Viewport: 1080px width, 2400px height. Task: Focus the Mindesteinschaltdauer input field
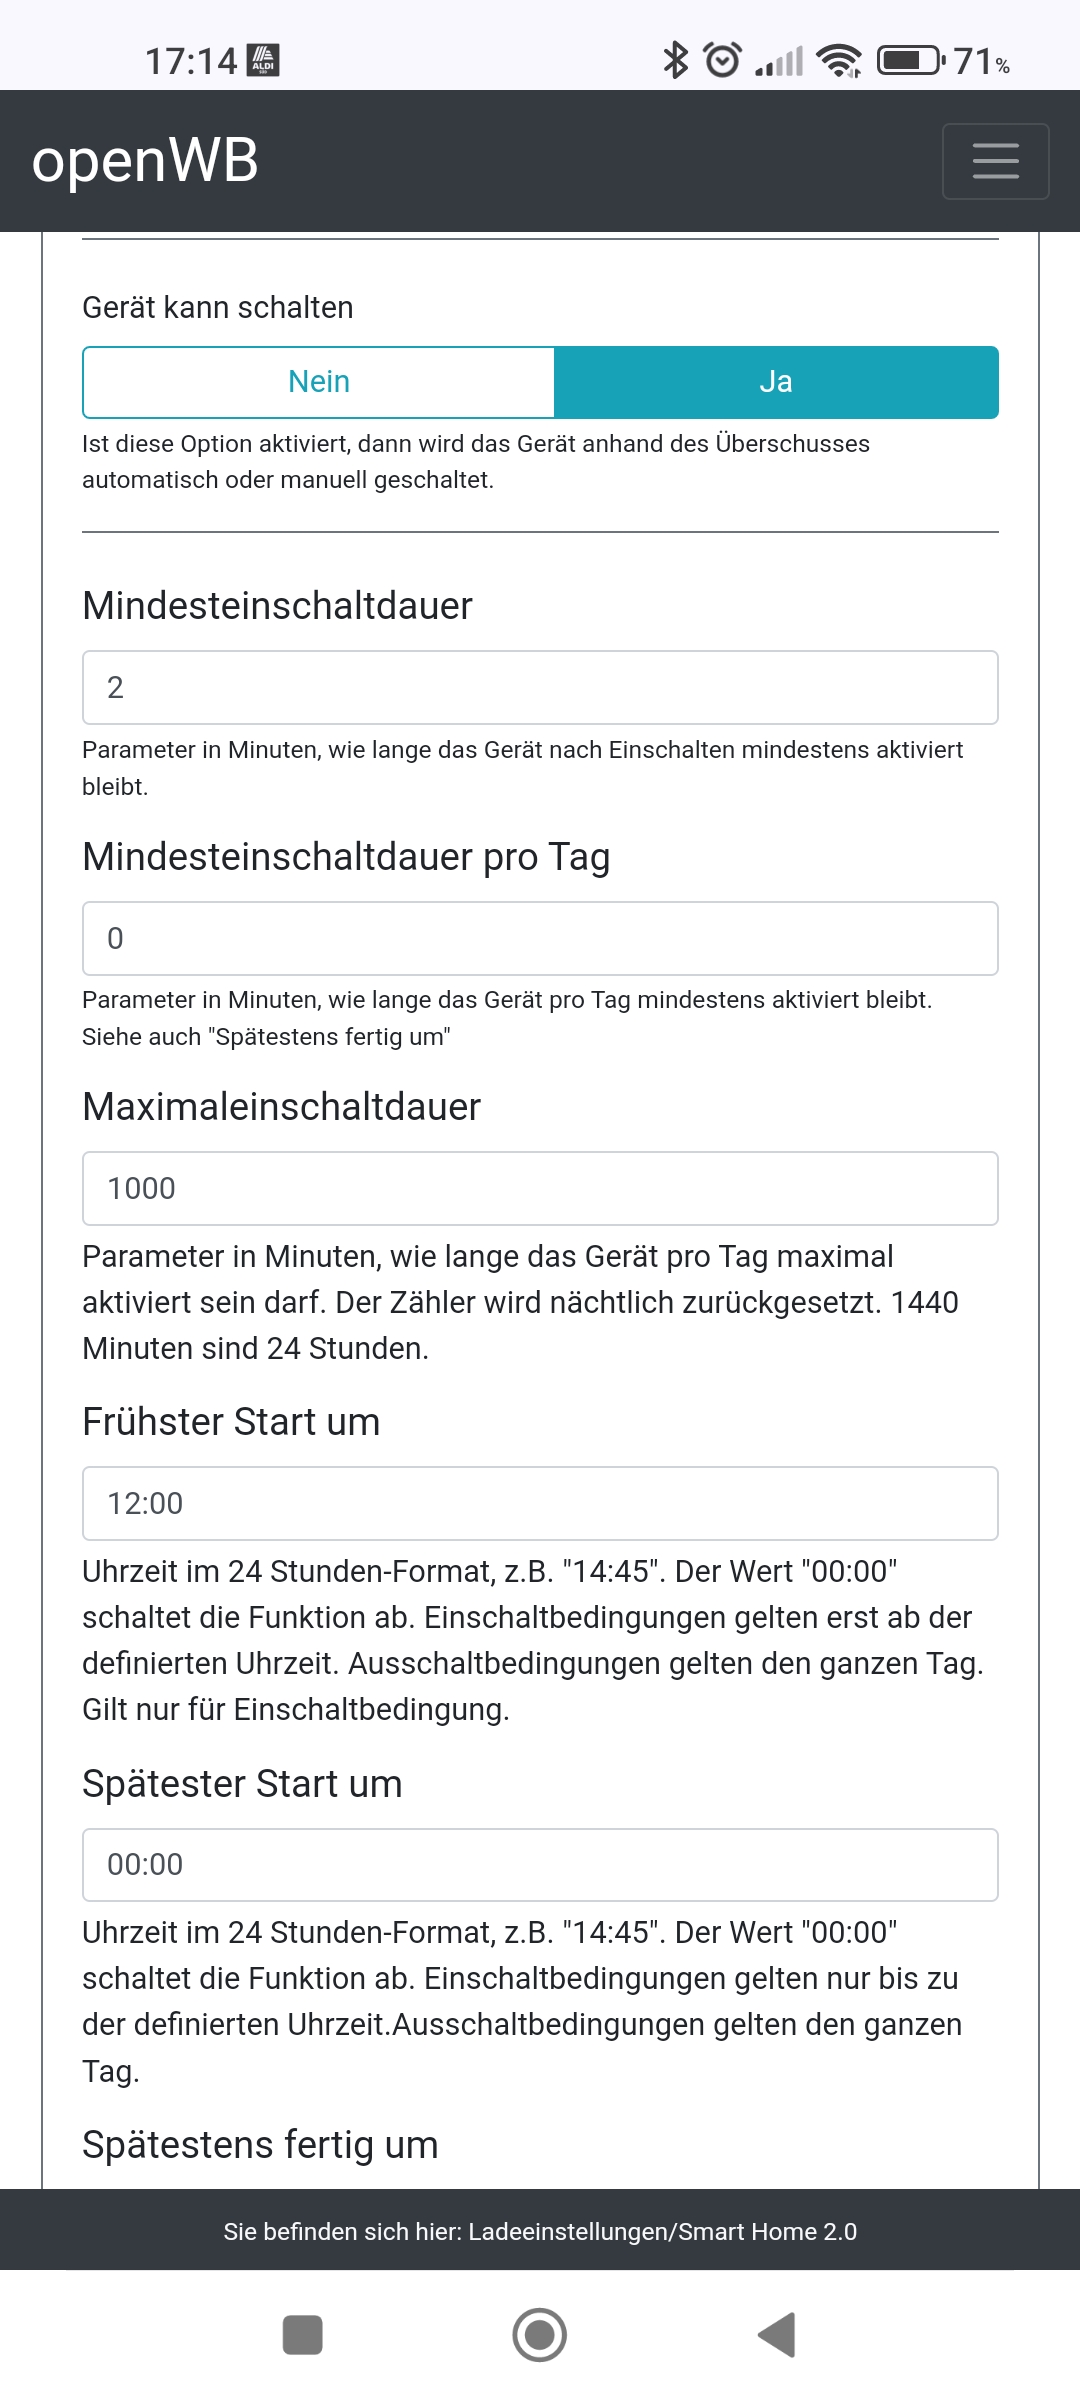(x=540, y=688)
